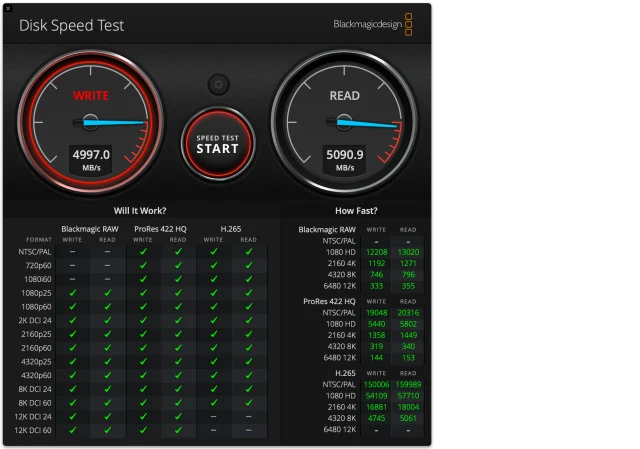Viewport: 640px width, 449px height.
Task: Click the 2K DCI 24 format row label
Action: pos(35,320)
